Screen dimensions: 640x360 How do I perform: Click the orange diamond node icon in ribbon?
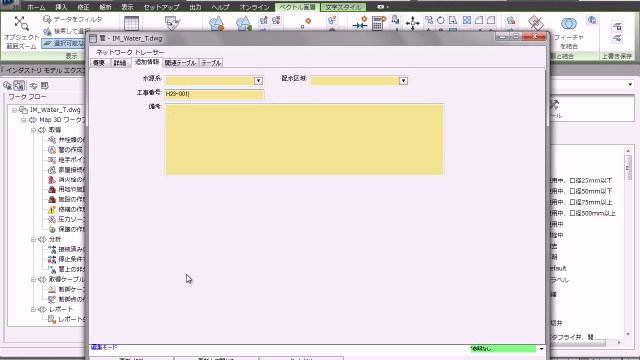(306, 22)
